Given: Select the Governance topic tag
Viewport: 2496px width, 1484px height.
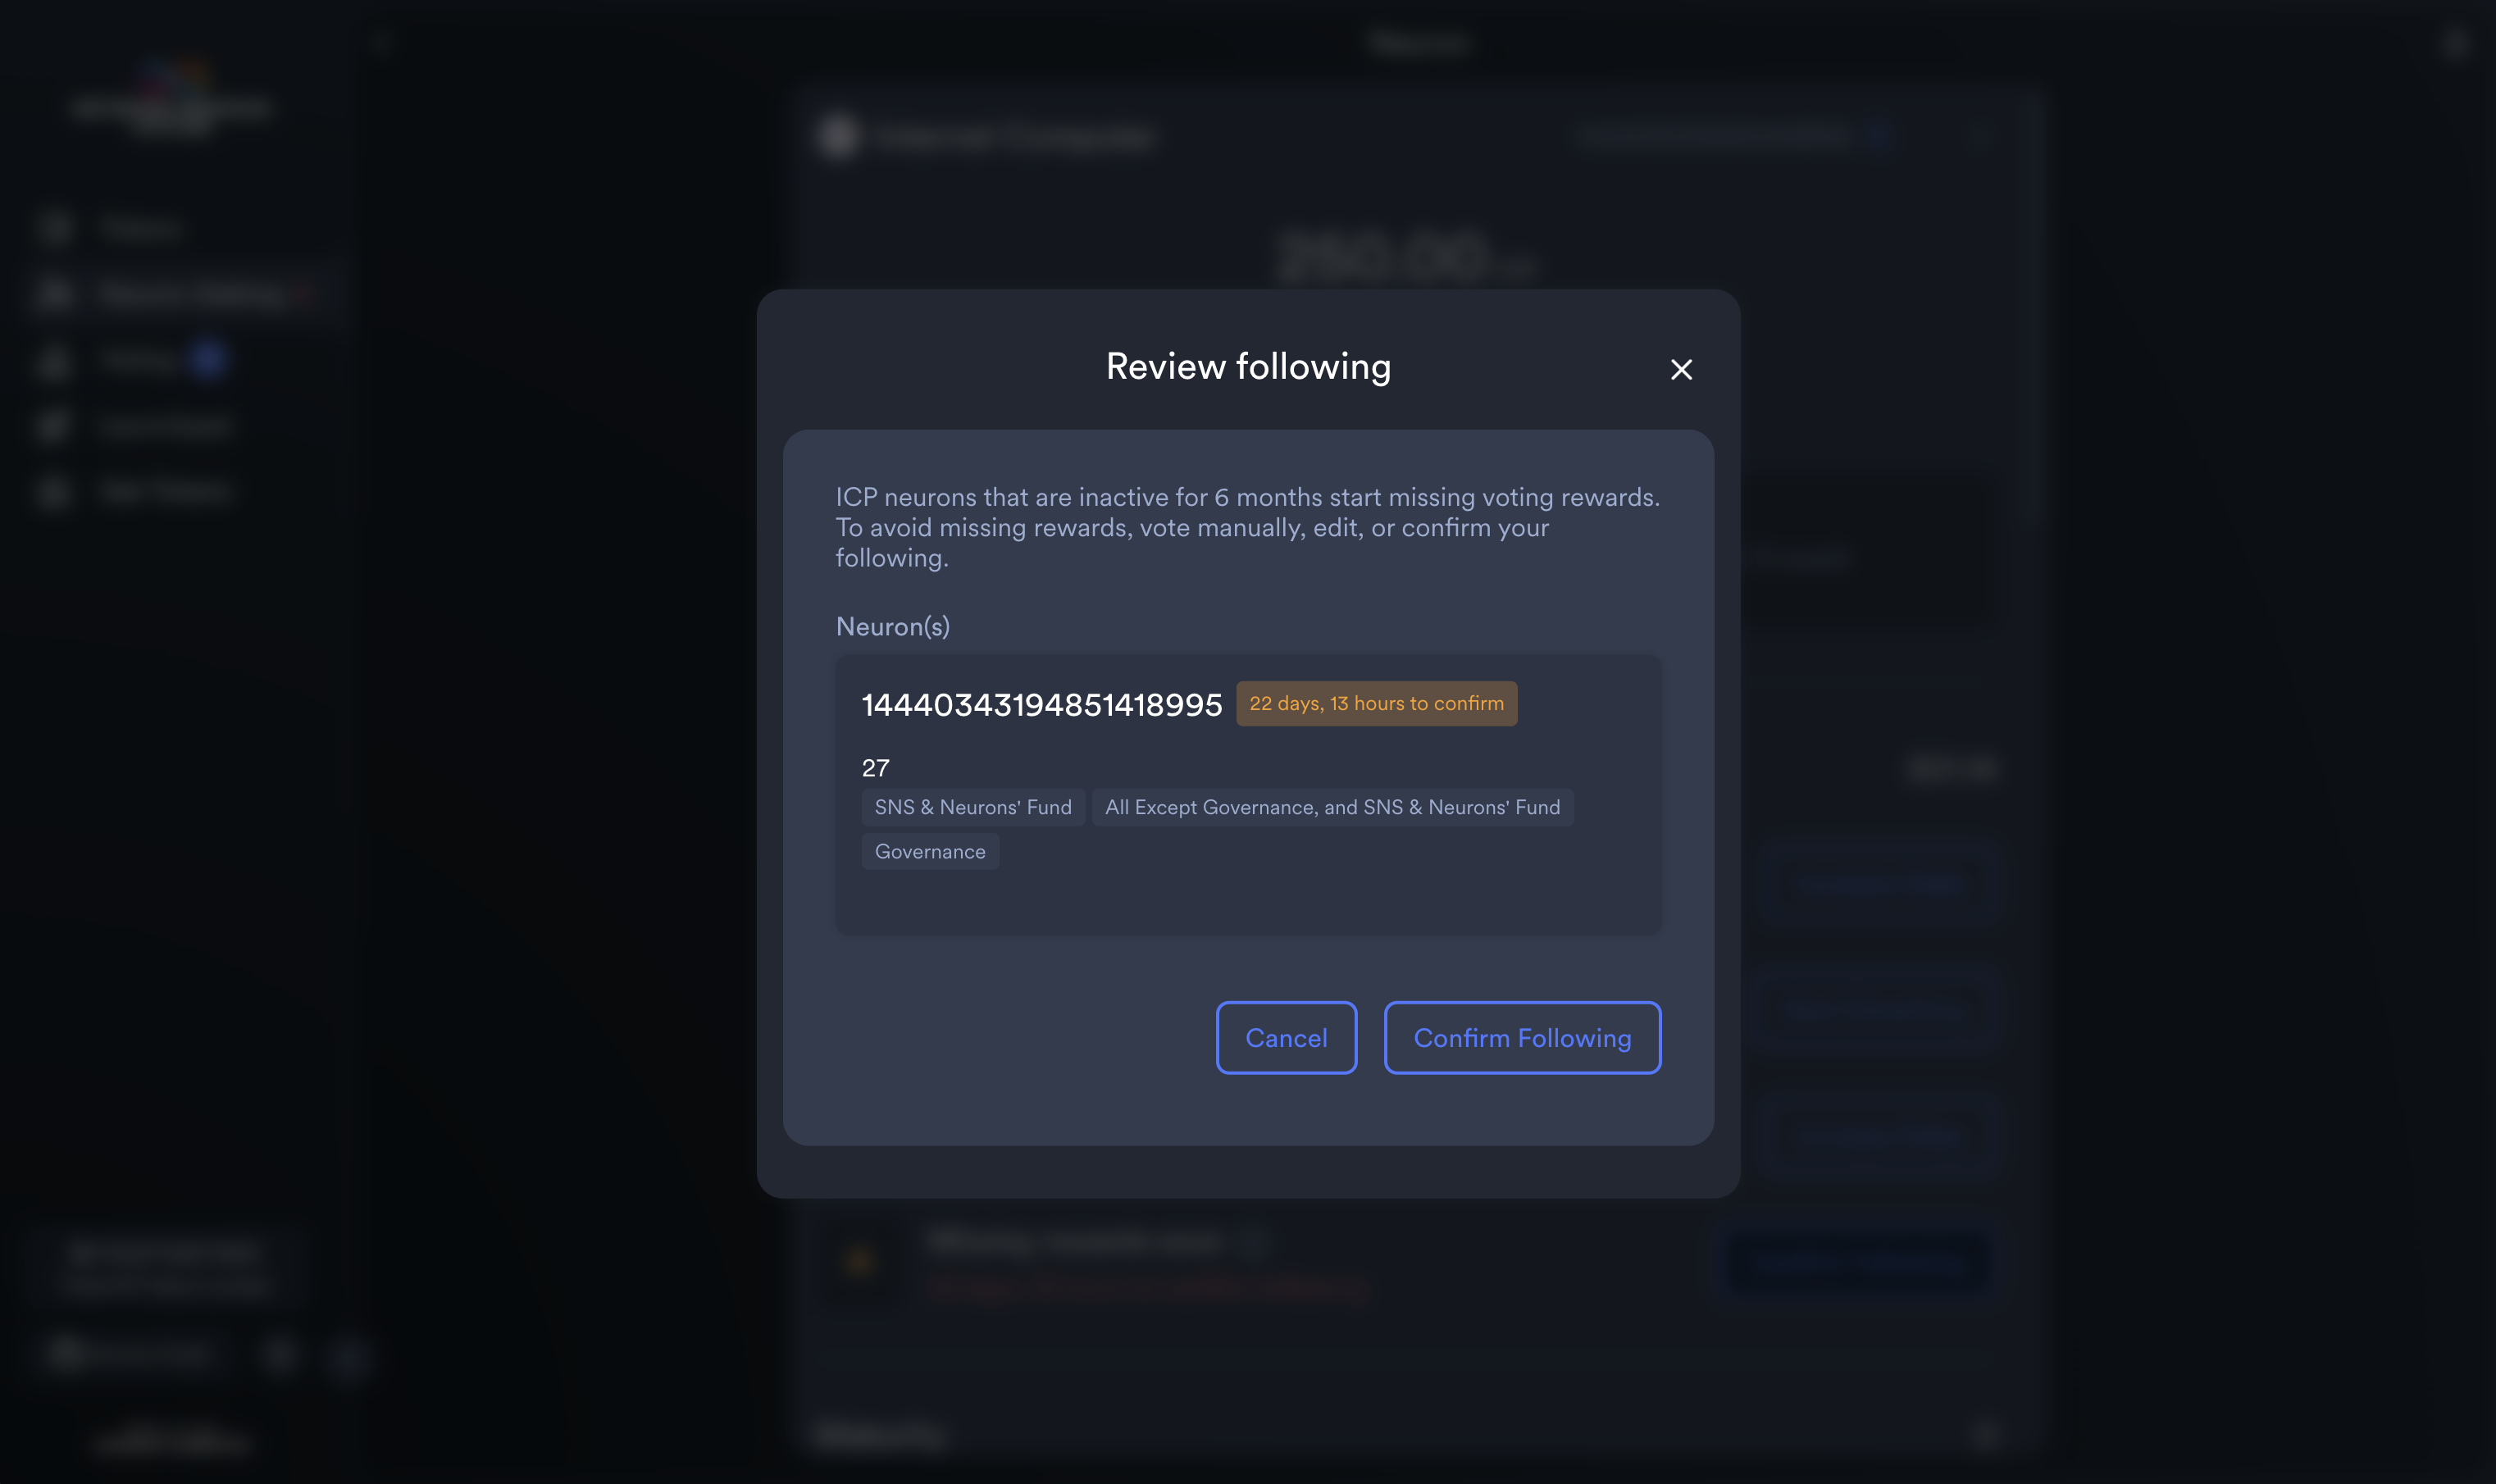Looking at the screenshot, I should coord(930,851).
